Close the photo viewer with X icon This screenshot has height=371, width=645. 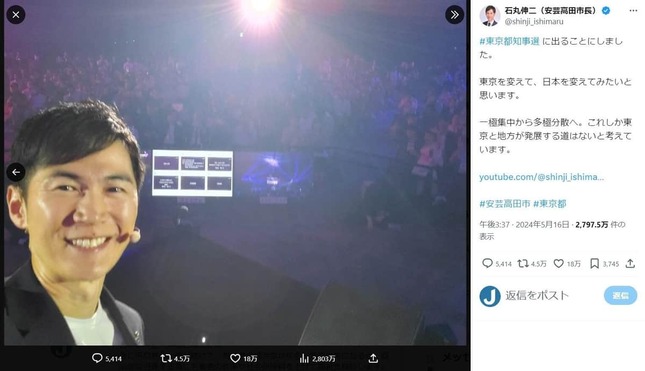(x=16, y=15)
